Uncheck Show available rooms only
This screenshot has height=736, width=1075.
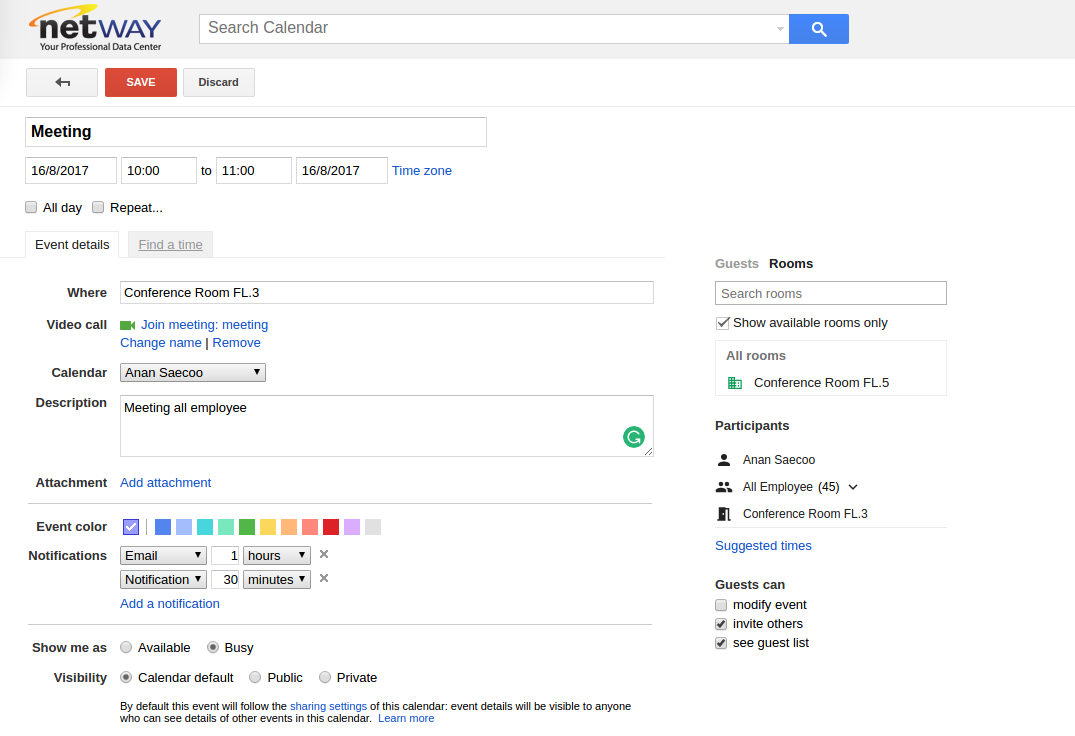723,323
